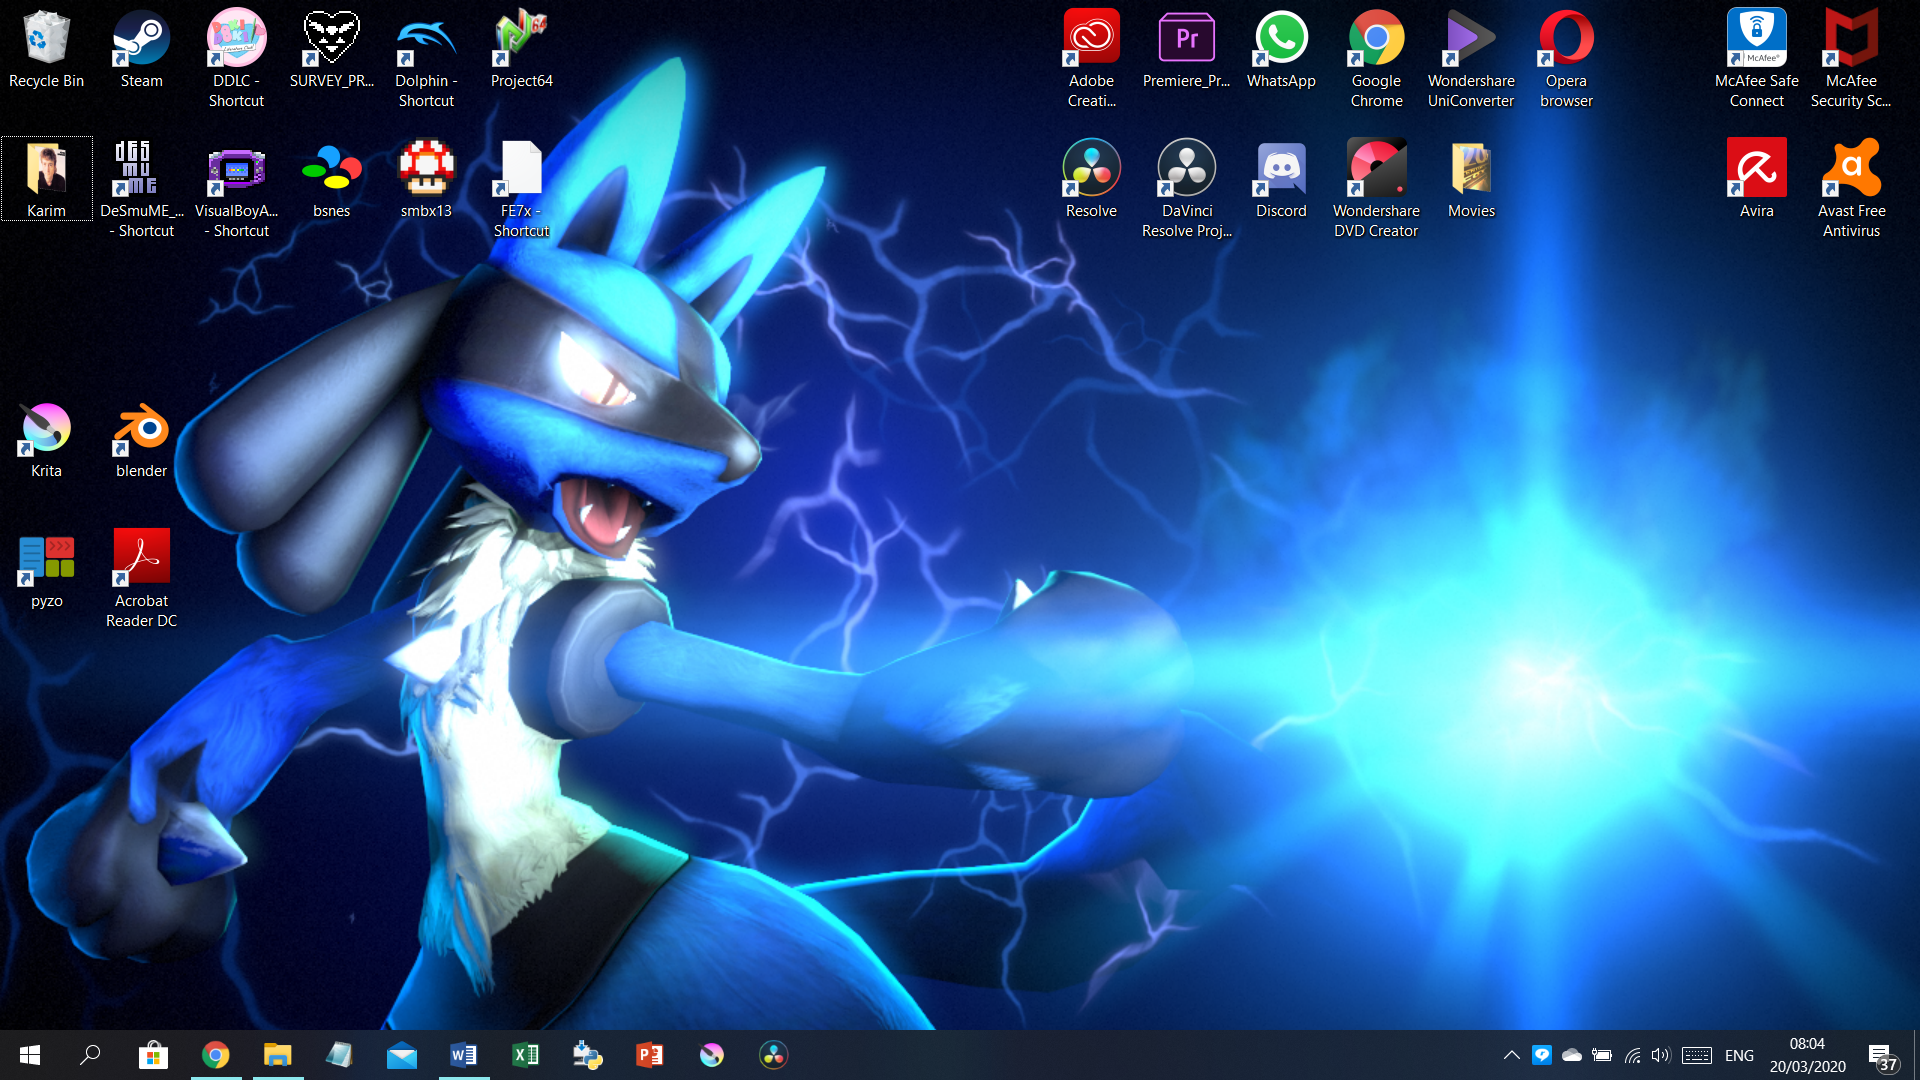Open File Explorer from taskbar
Viewport: 1920px width, 1080px height.
[277, 1055]
